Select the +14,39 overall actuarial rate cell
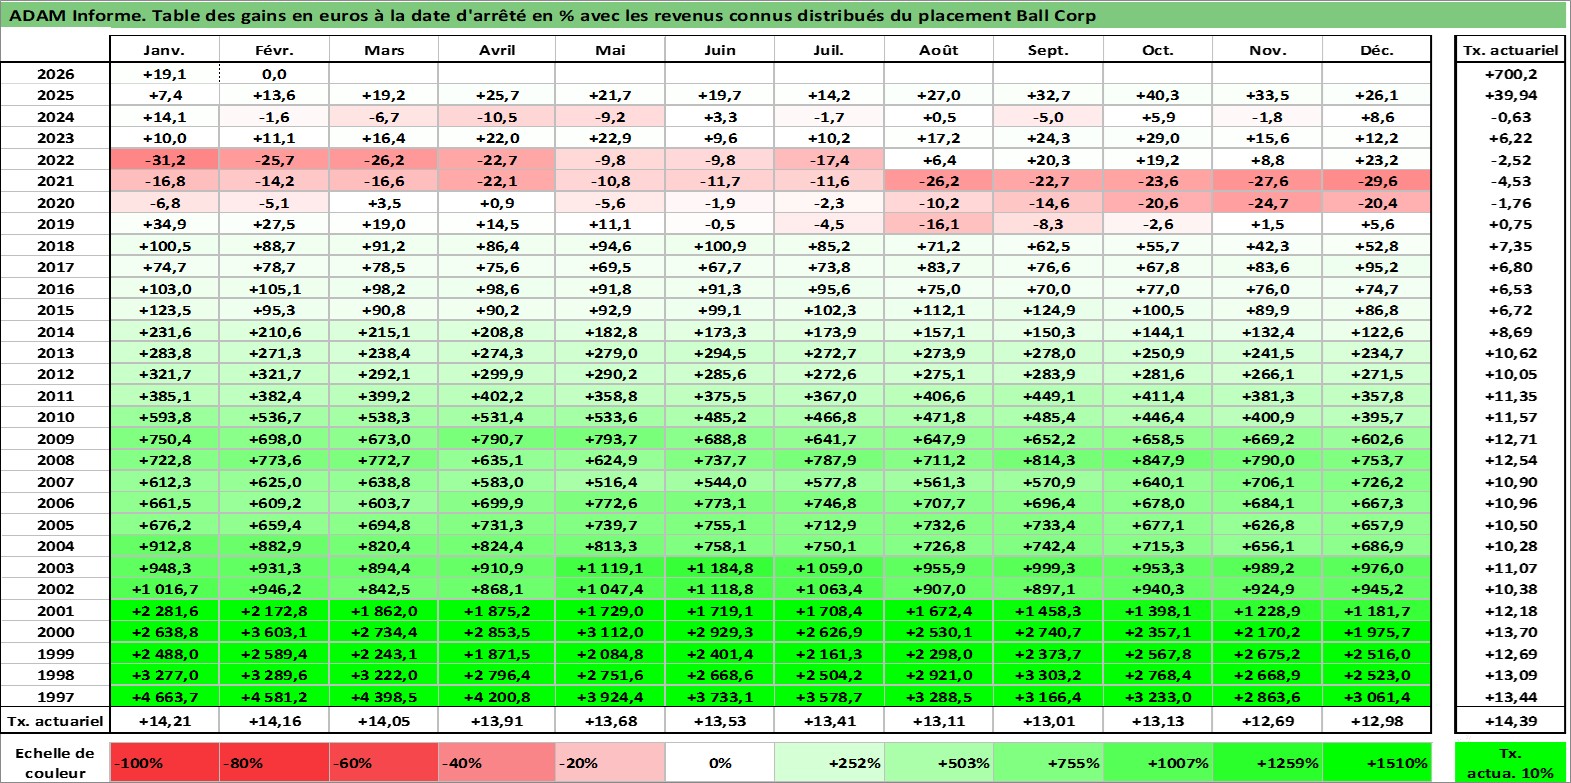 (x=1510, y=721)
